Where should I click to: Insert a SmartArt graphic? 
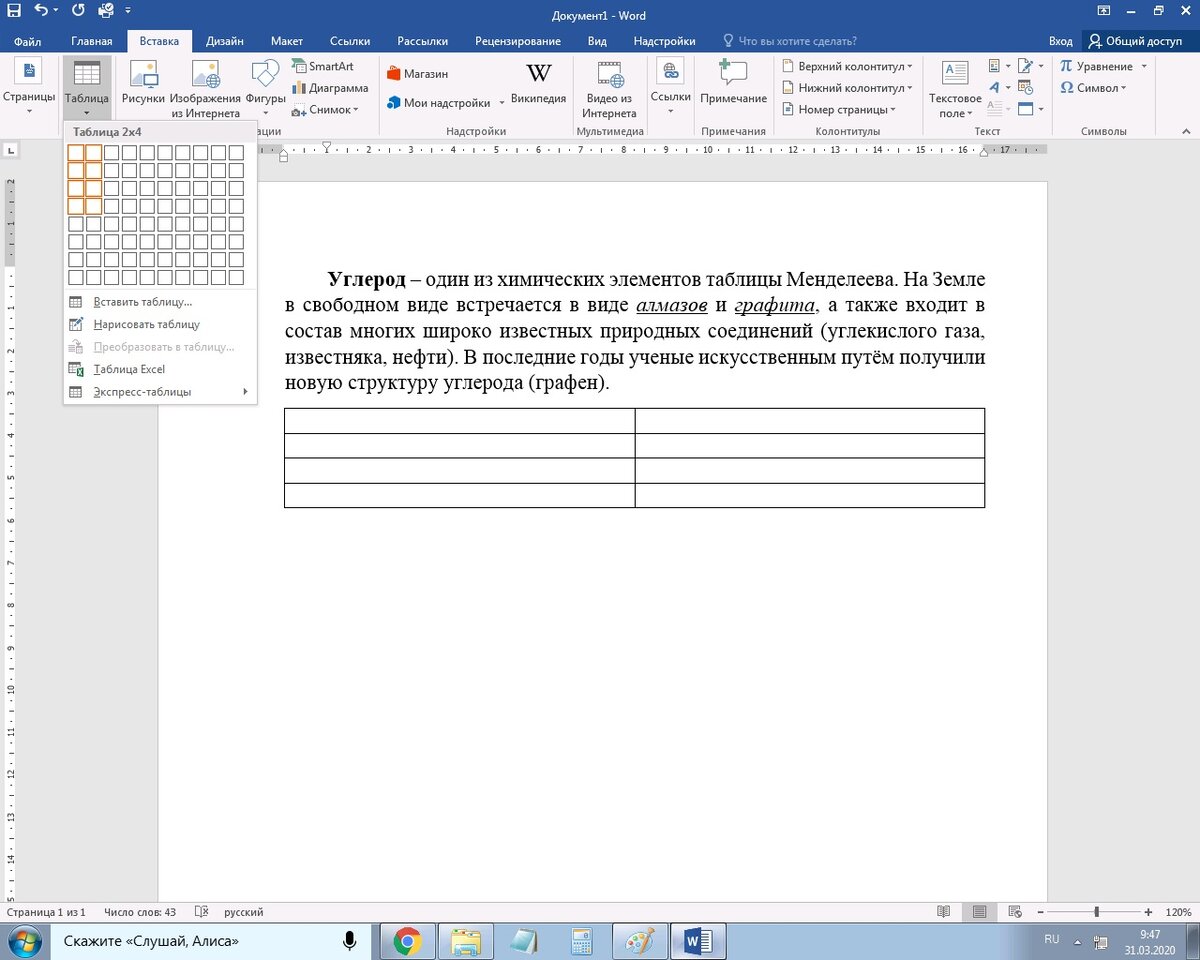coord(323,66)
